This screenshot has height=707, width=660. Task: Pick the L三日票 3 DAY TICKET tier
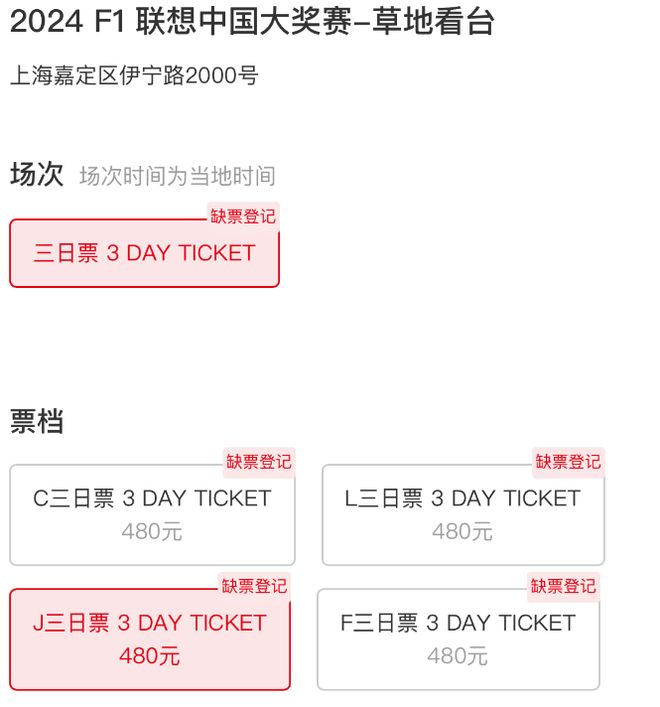click(462, 498)
